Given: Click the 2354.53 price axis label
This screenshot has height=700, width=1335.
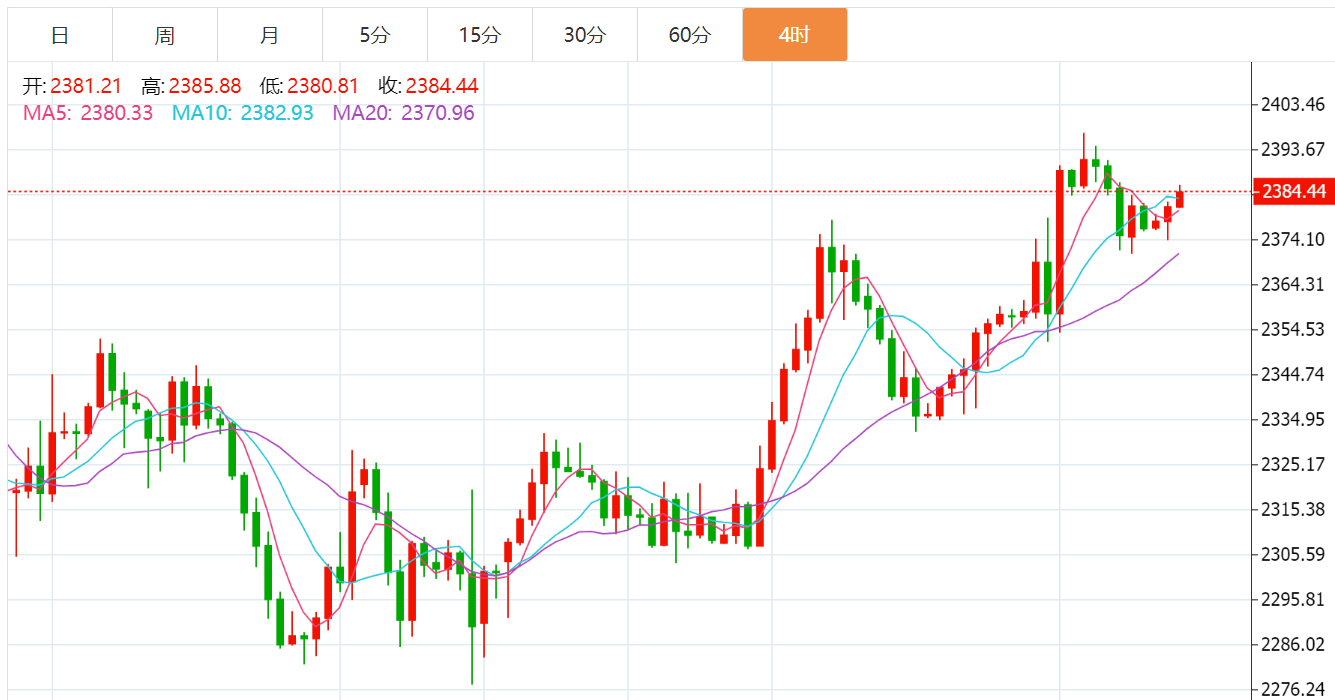Looking at the screenshot, I should (1293, 329).
